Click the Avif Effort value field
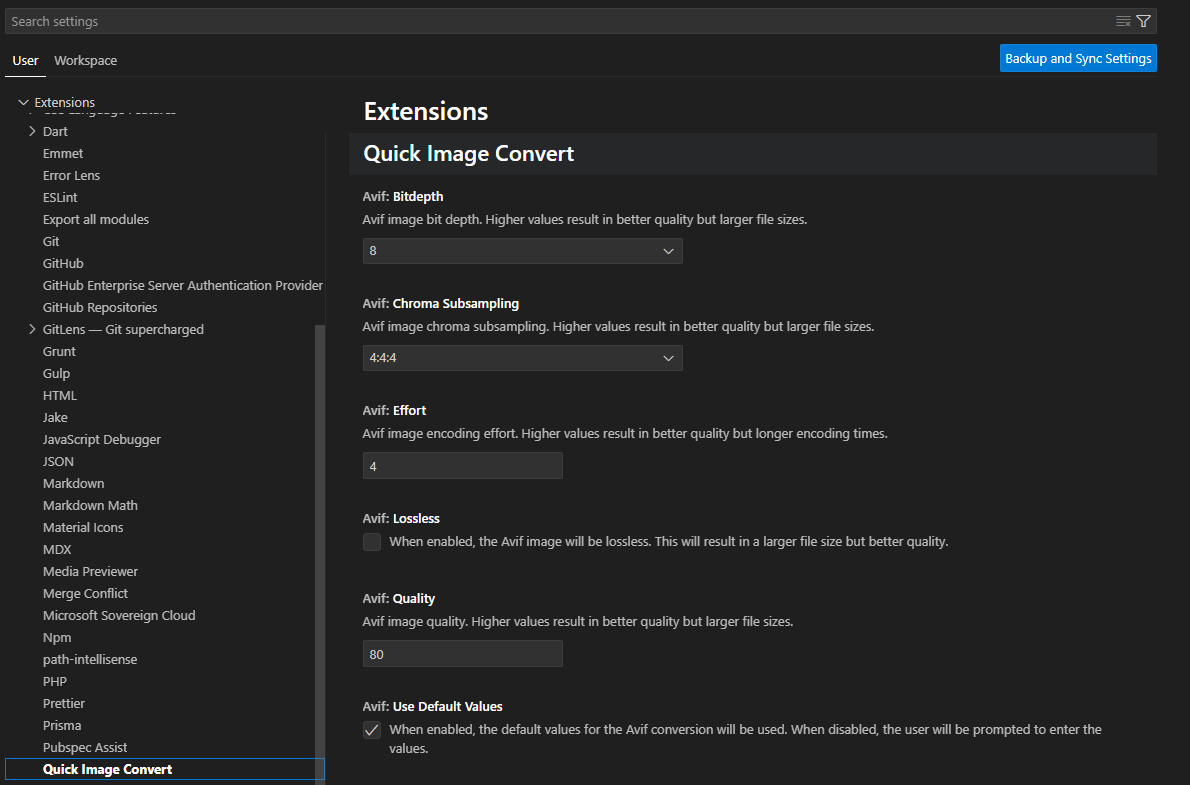 (462, 466)
